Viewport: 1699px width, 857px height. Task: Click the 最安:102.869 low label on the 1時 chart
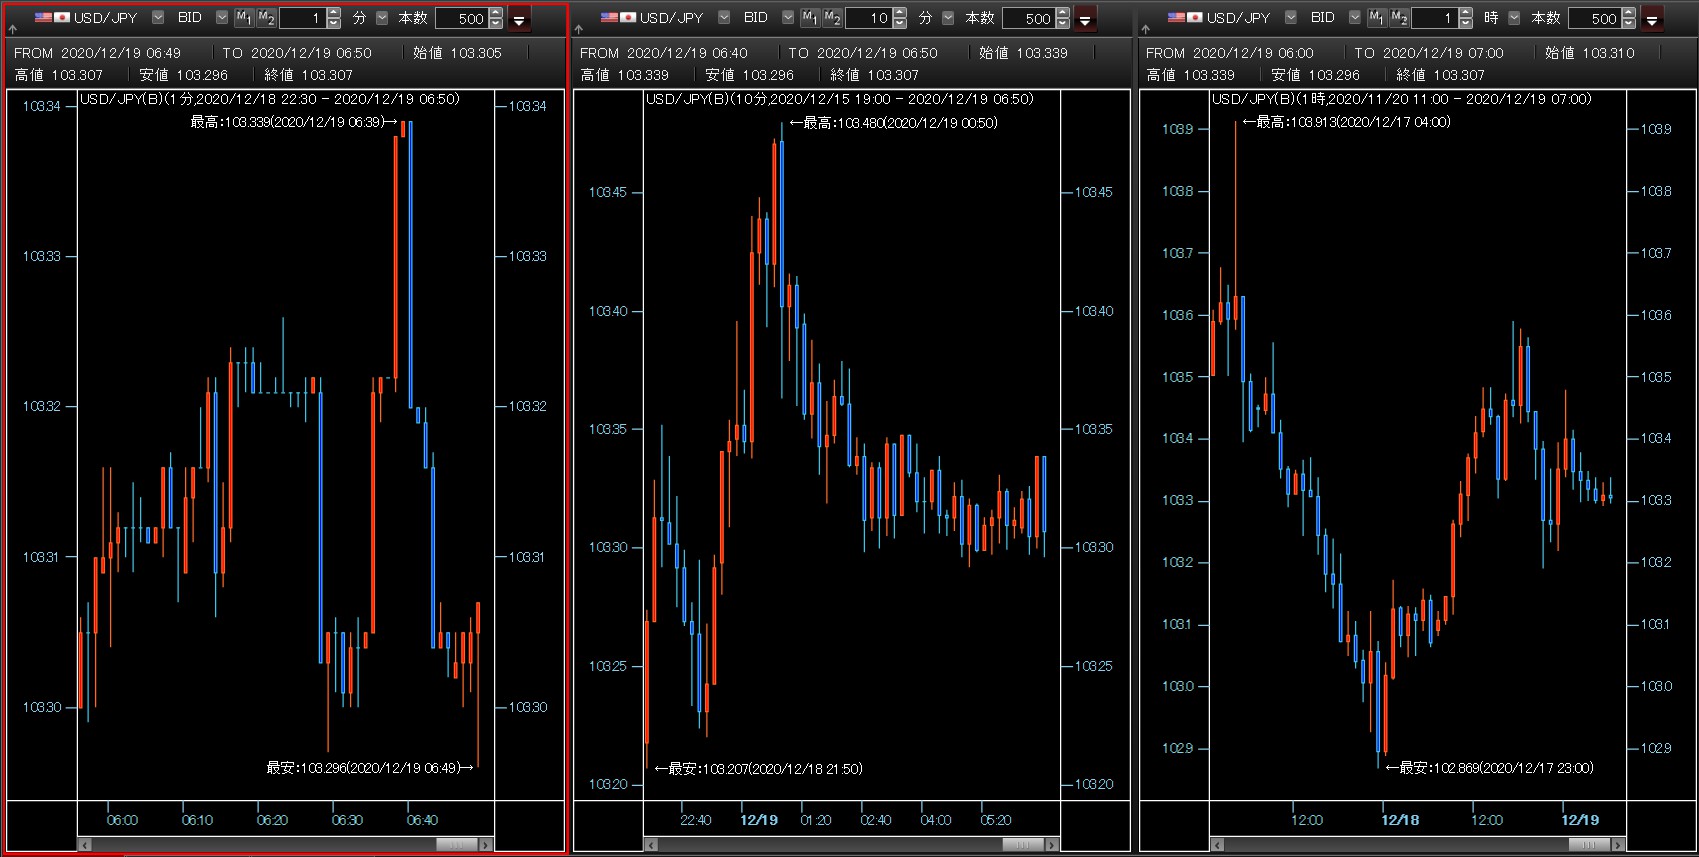[1489, 768]
